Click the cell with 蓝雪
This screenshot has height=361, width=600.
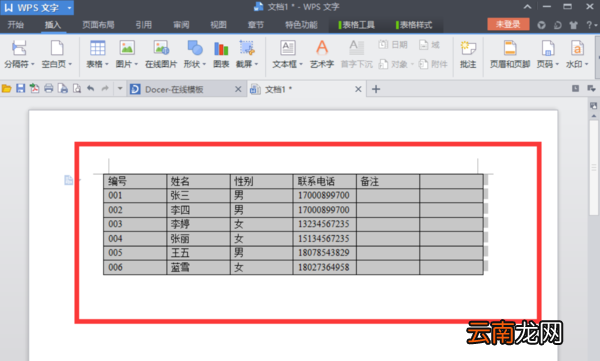click(x=198, y=267)
